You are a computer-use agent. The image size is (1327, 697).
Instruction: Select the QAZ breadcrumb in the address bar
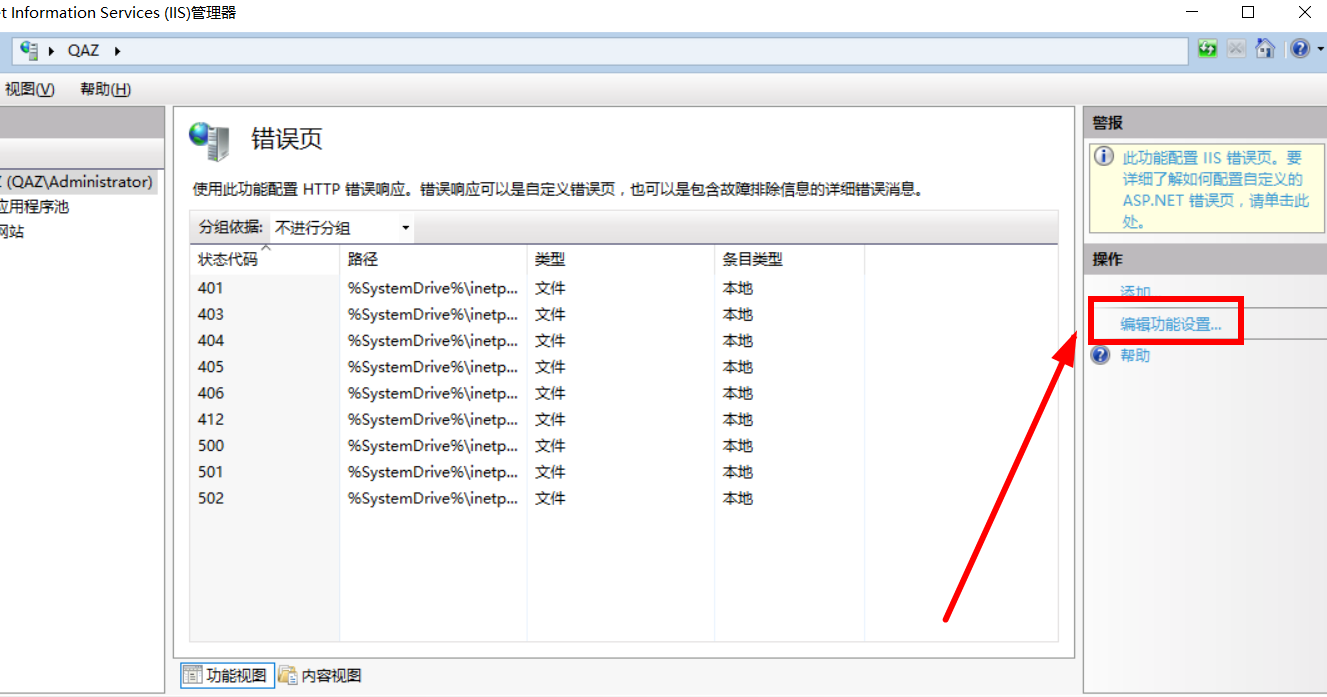(x=84, y=51)
